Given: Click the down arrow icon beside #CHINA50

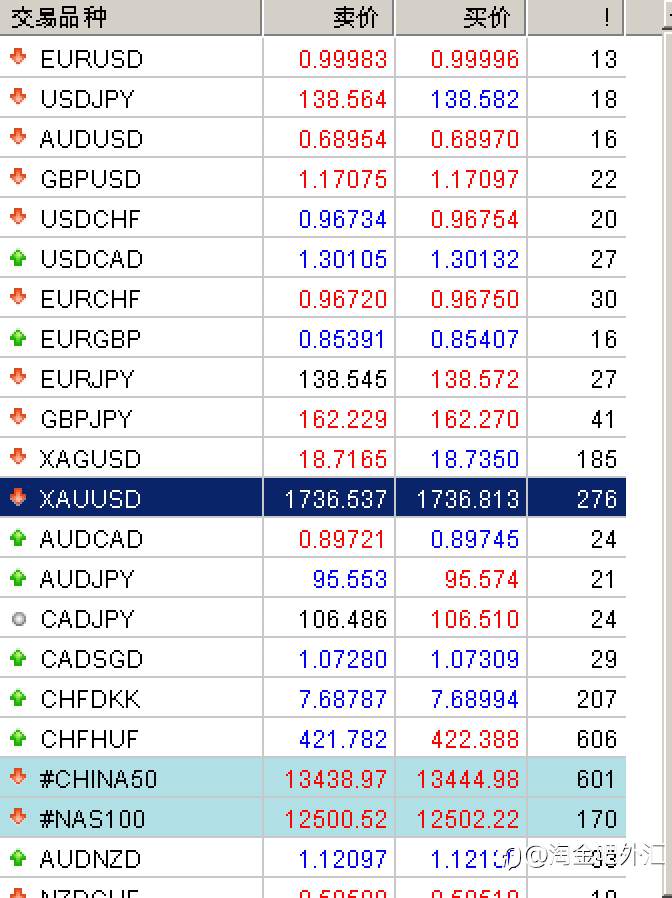Looking at the screenshot, I should [18, 777].
